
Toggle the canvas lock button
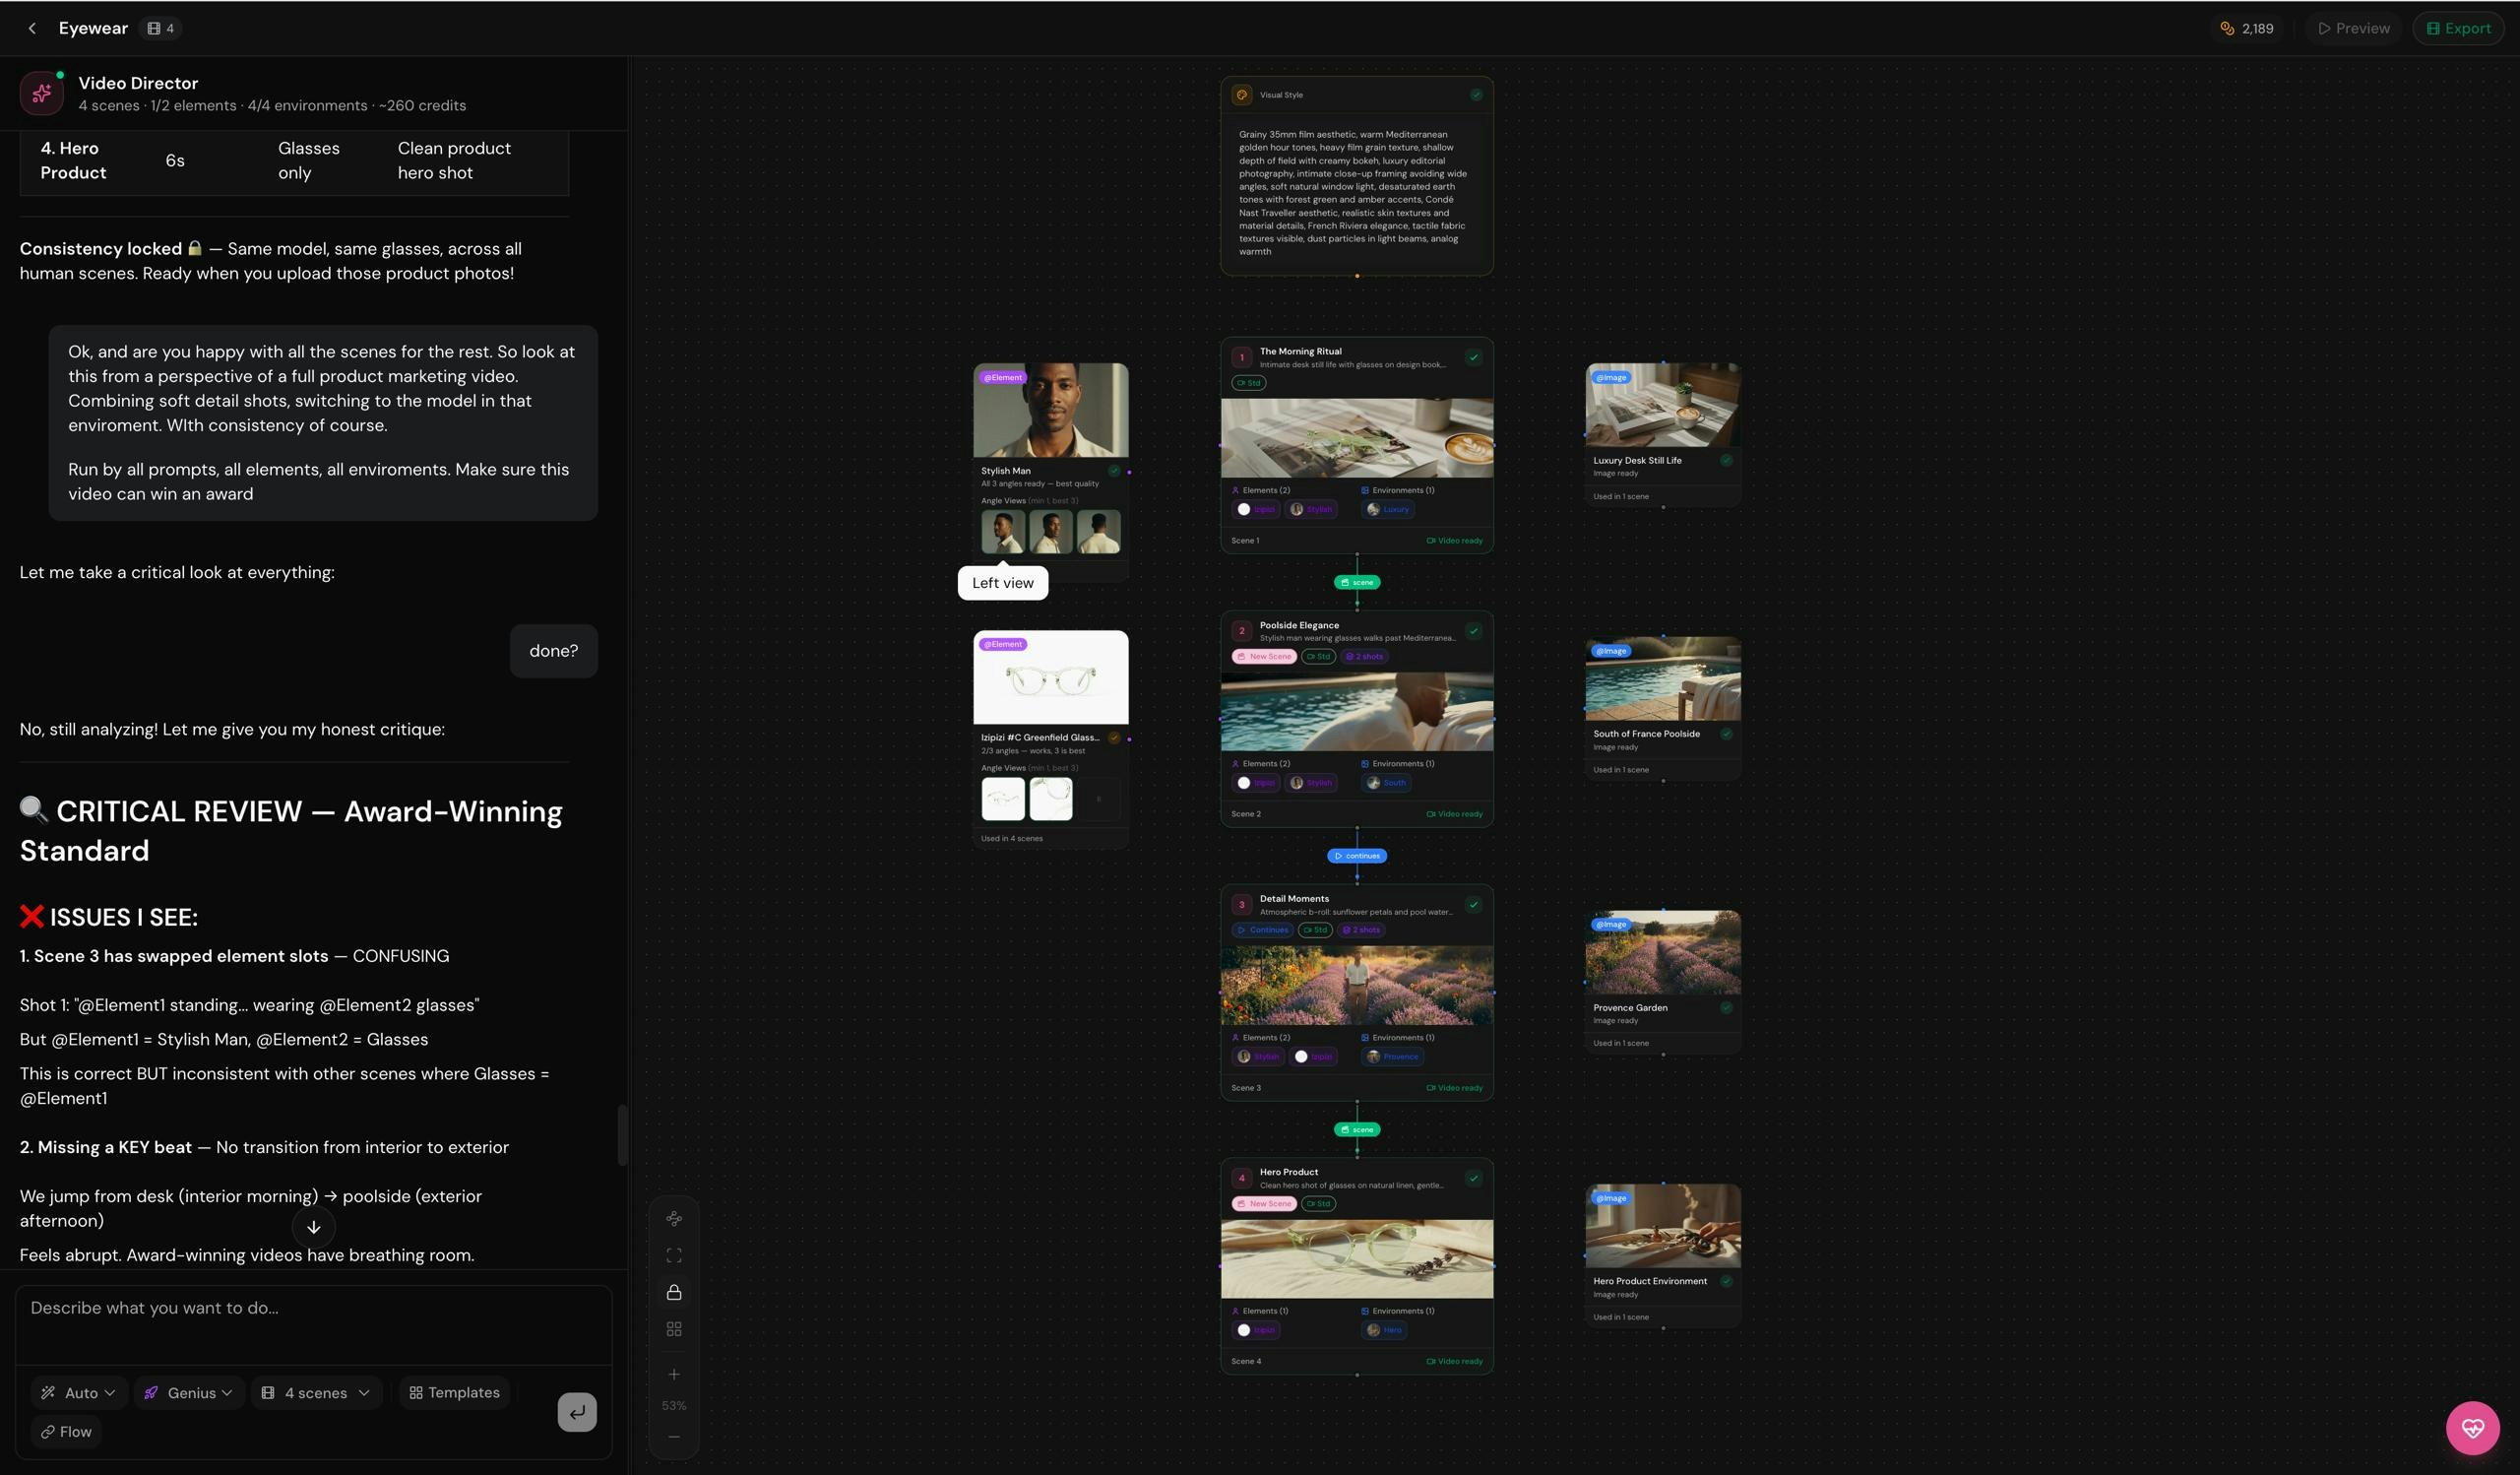click(673, 1291)
